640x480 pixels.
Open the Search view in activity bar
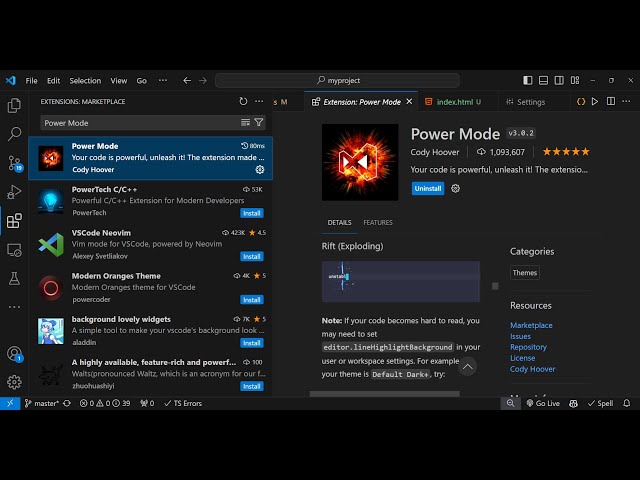pyautogui.click(x=14, y=133)
